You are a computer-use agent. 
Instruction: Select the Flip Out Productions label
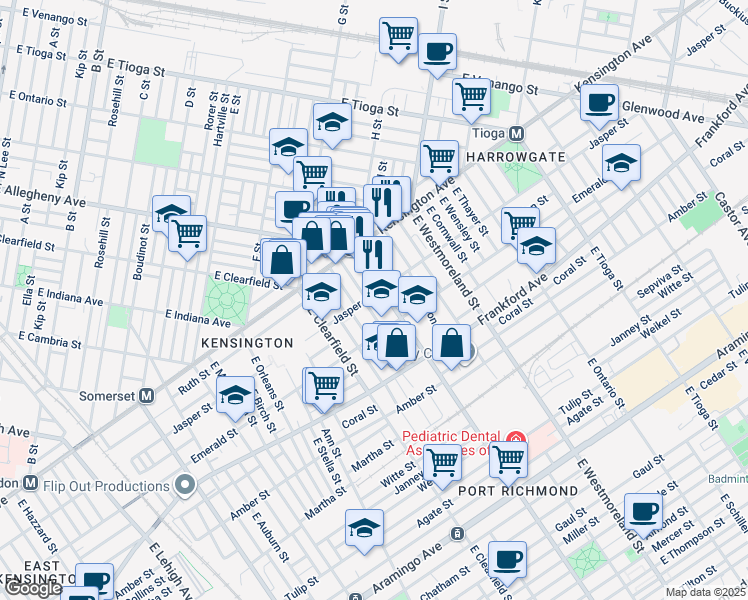click(106, 486)
